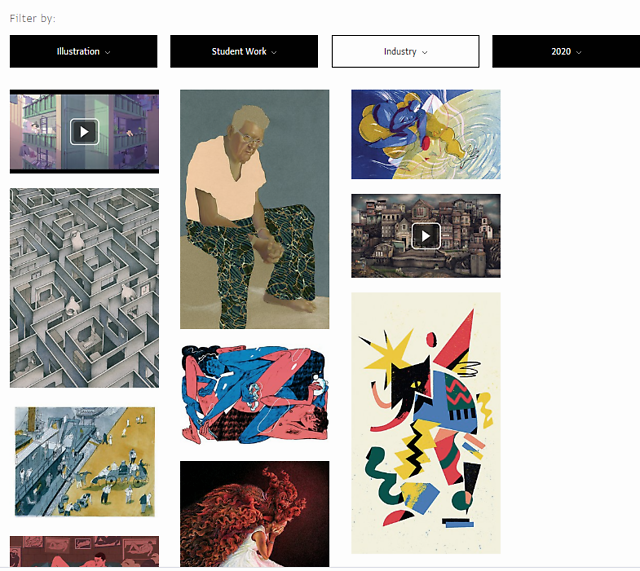Open the Industry filter dropdown
The height and width of the screenshot is (571, 640).
tap(405, 51)
